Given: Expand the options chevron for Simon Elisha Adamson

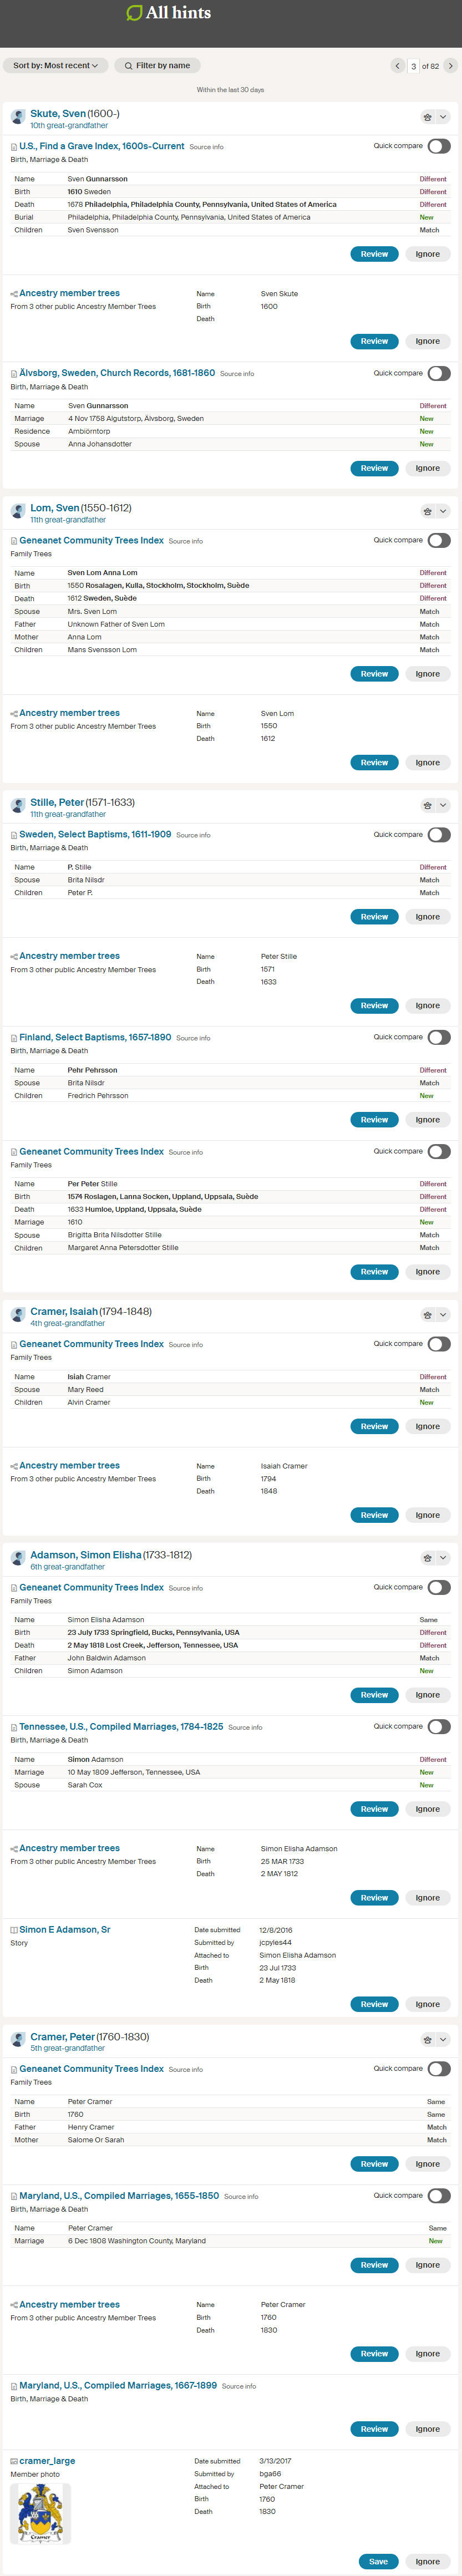Looking at the screenshot, I should tap(443, 1558).
